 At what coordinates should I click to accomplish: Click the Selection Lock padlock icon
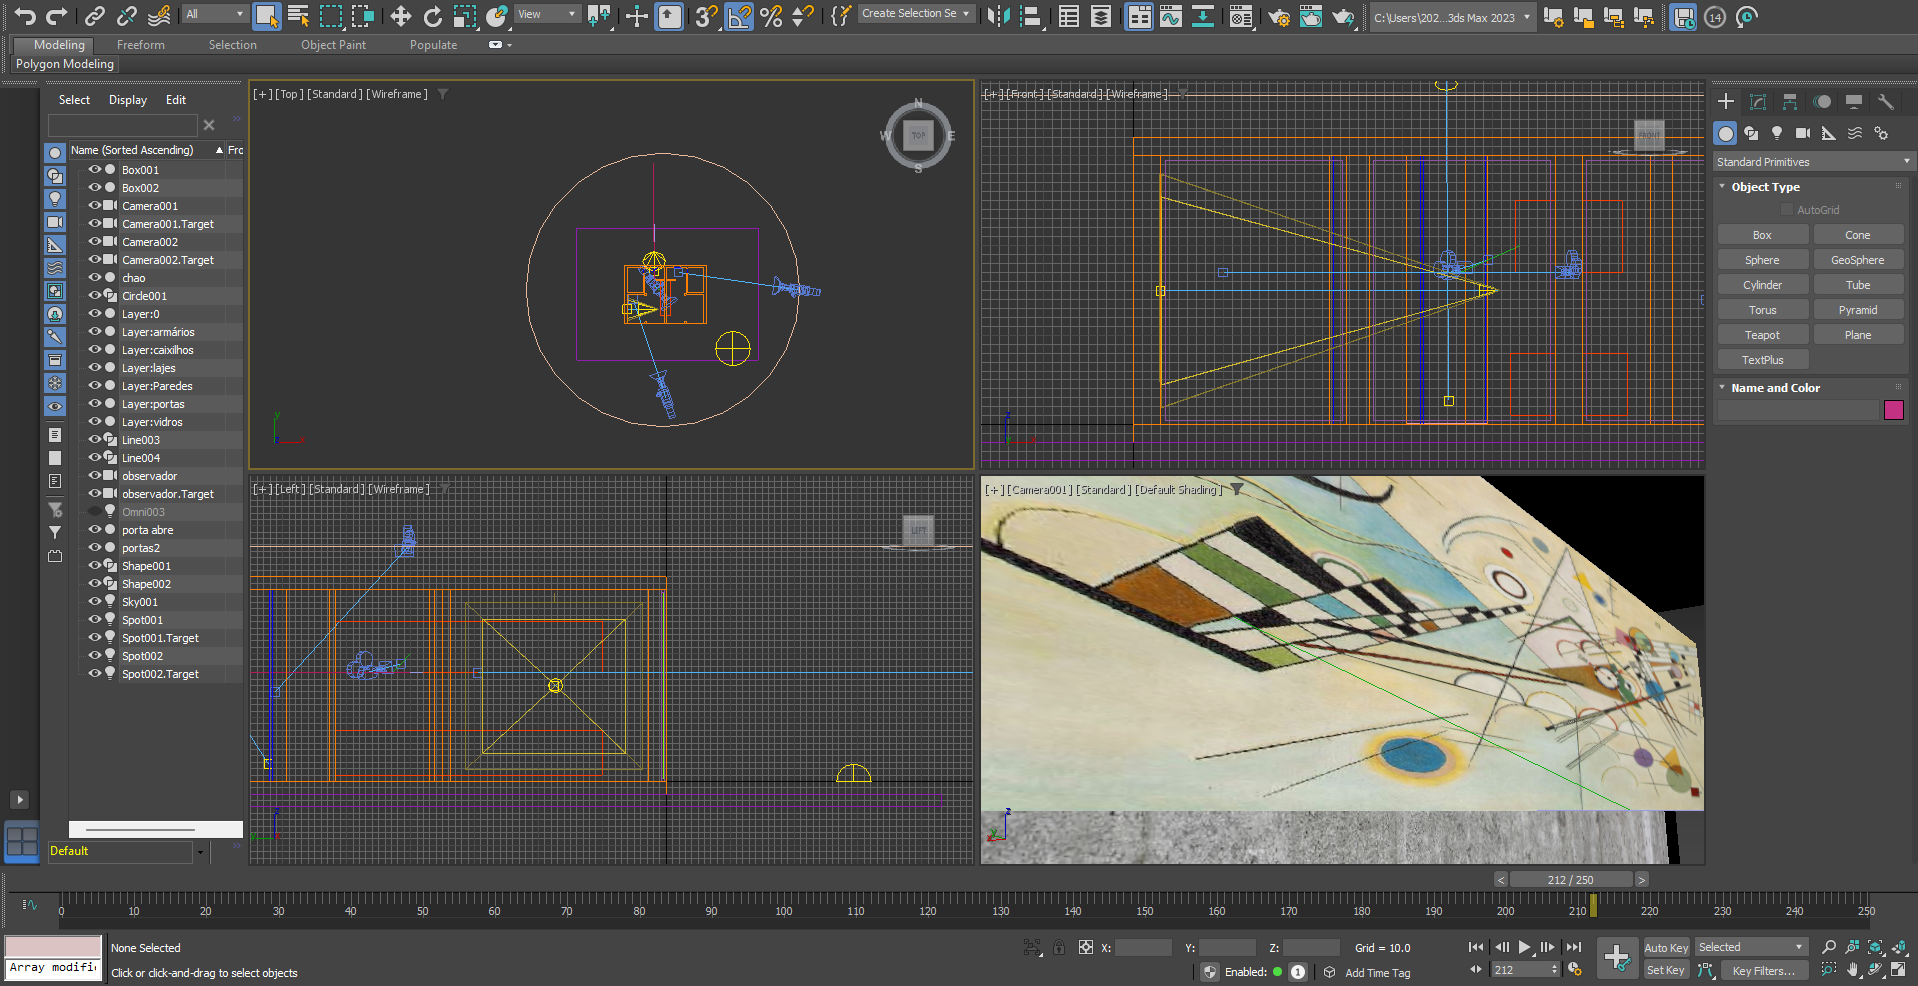tap(1059, 947)
